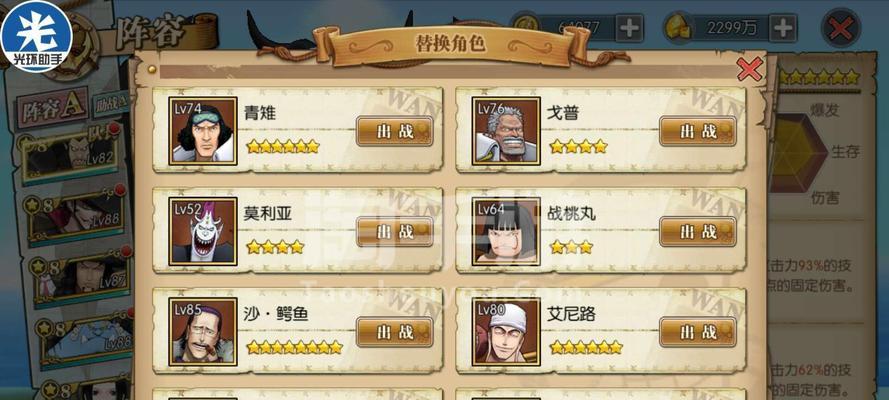Viewport: 889px width, 400px height.
Task: Open 战桃丸 portrait icon
Action: 506,231
